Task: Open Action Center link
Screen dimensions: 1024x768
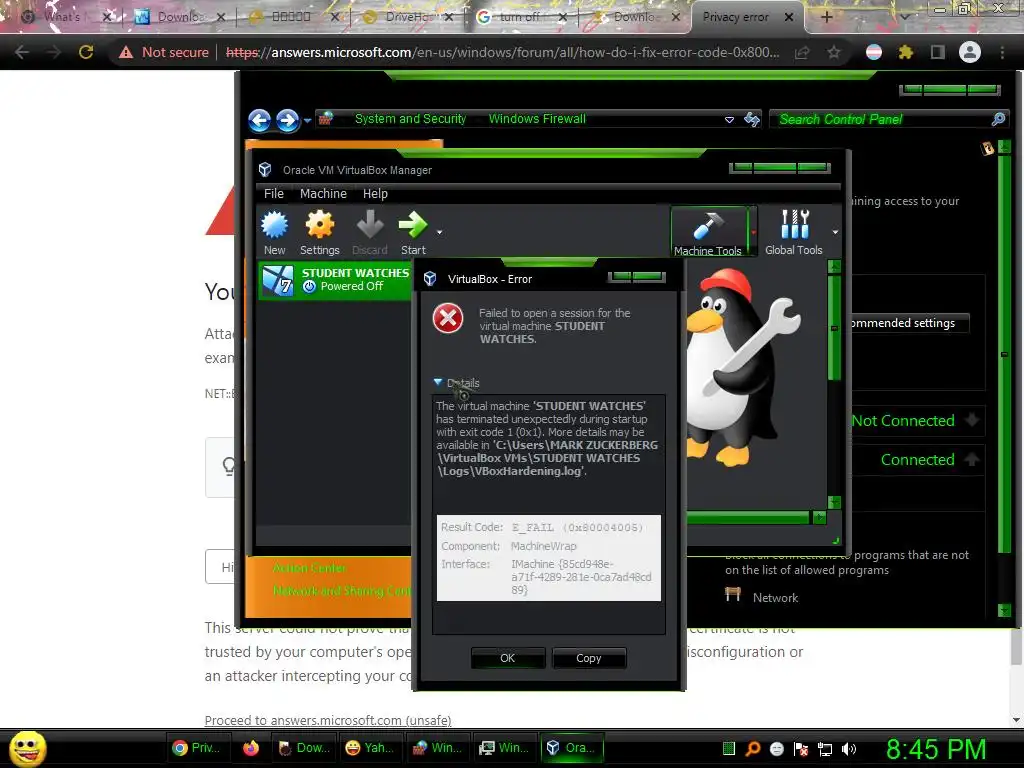Action: 310,568
